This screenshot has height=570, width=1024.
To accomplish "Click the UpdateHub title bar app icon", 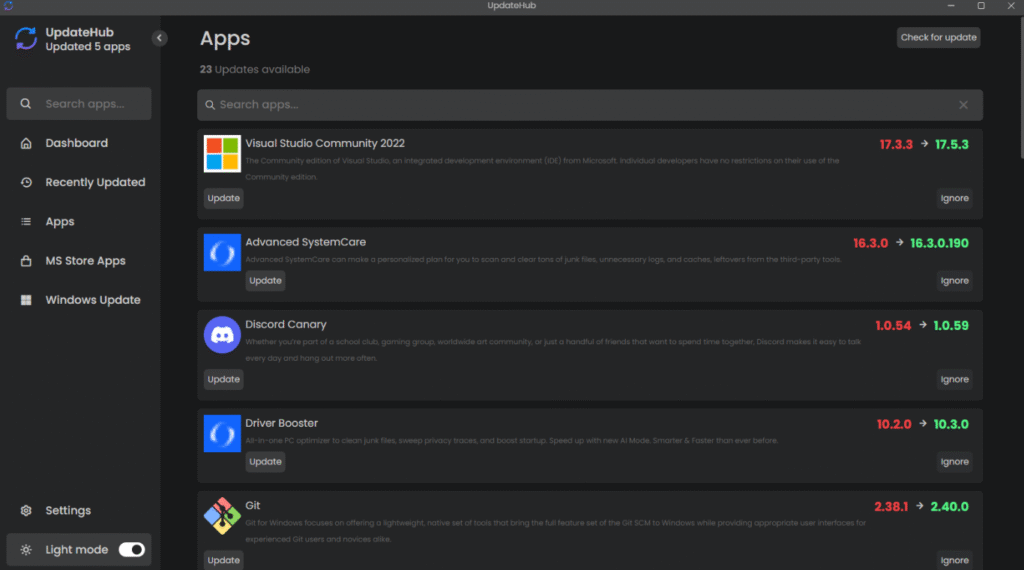I will point(8,6).
